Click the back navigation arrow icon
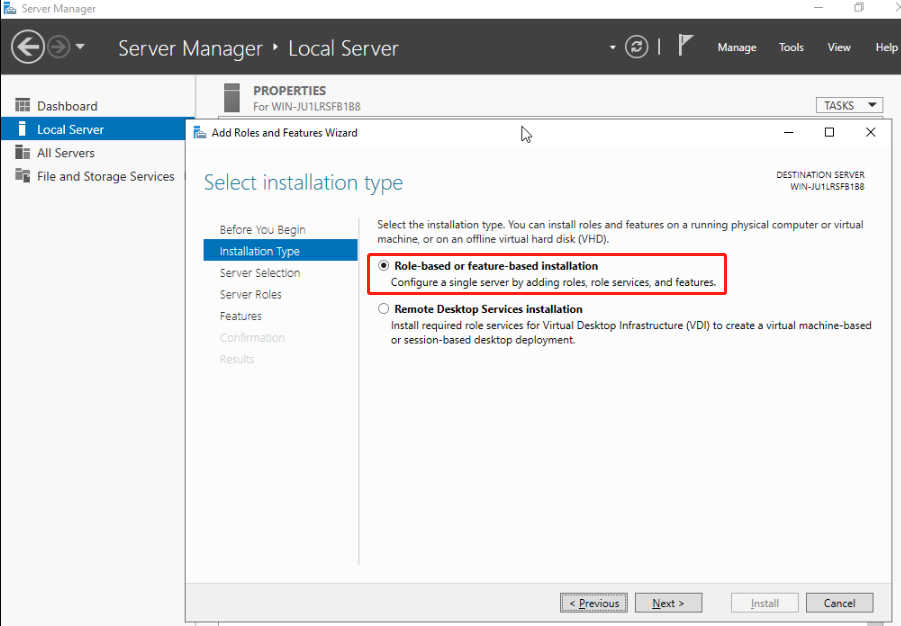 (x=28, y=47)
